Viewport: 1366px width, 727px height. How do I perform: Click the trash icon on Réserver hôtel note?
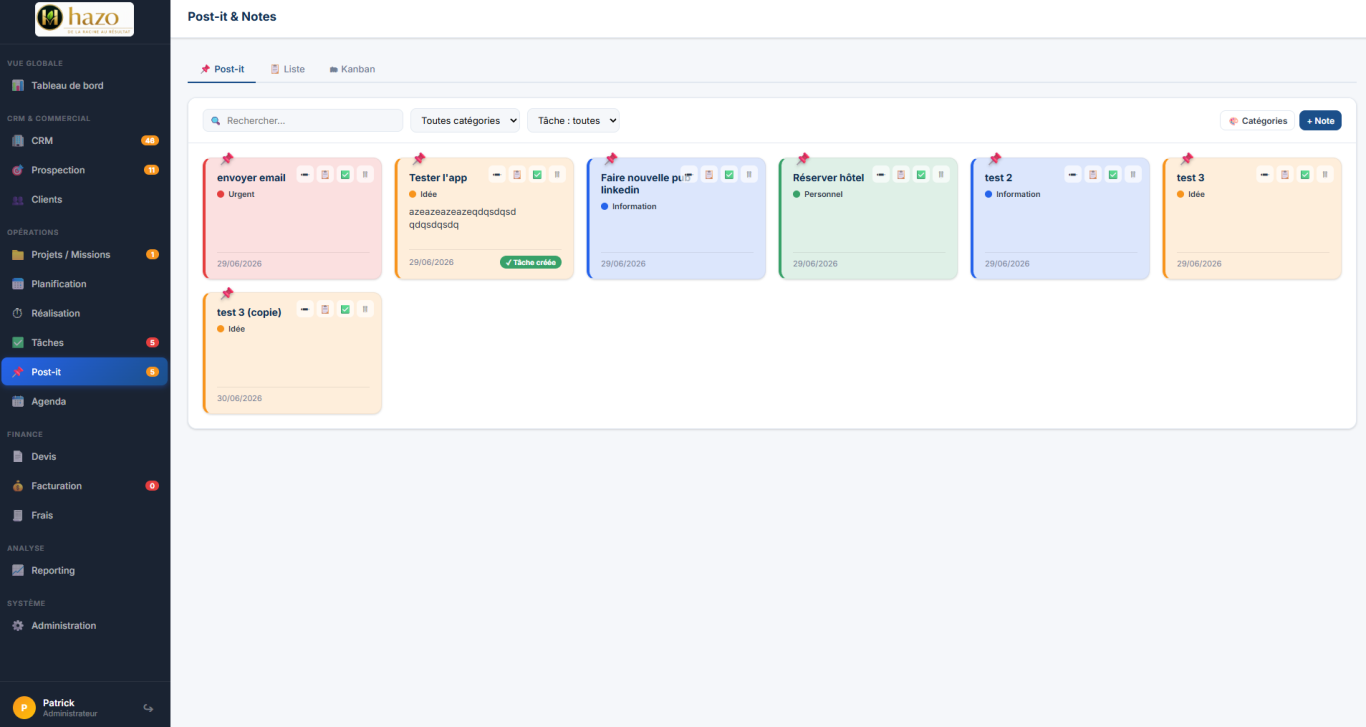(x=941, y=174)
